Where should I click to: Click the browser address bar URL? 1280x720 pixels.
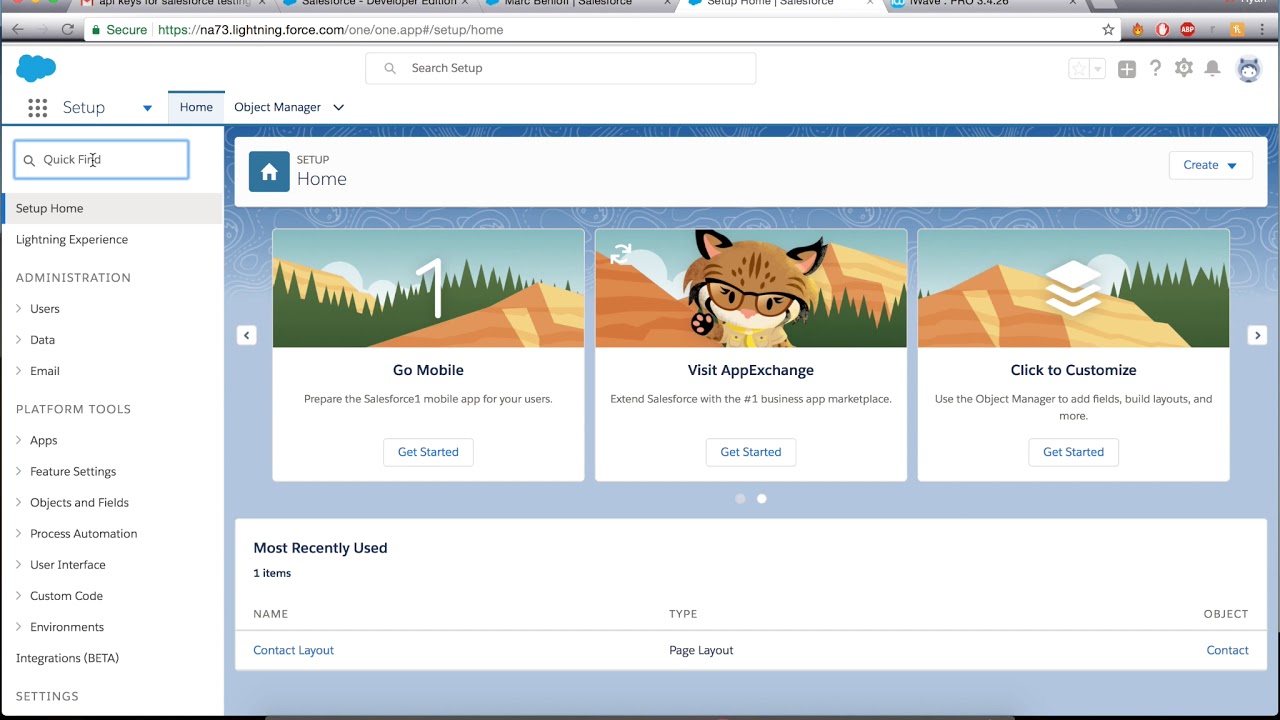click(330, 30)
